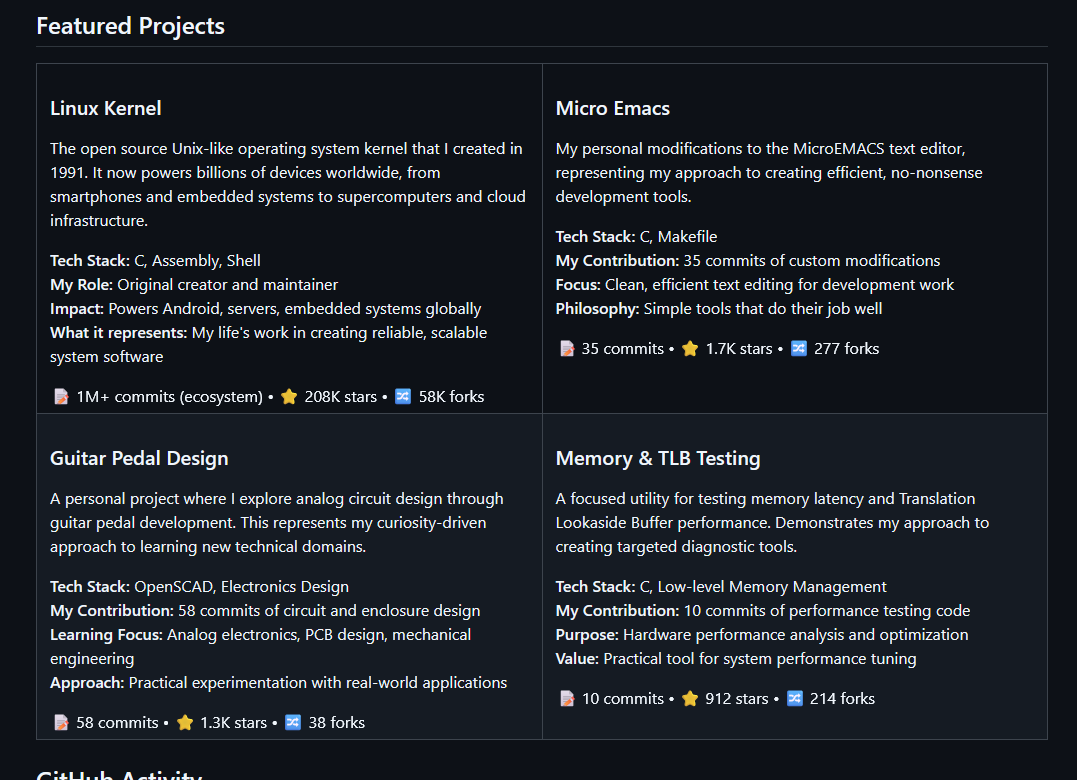Click the 'What it represents' line

click(x=269, y=345)
